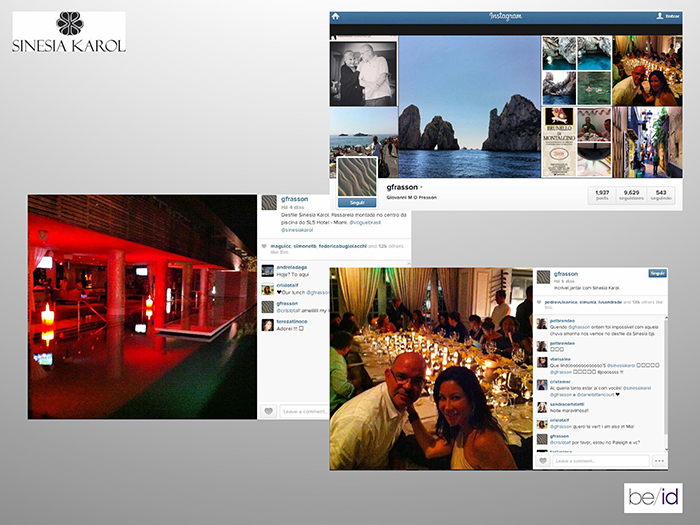
Task: Open the three-dots more options button
Action: pyautogui.click(x=659, y=461)
